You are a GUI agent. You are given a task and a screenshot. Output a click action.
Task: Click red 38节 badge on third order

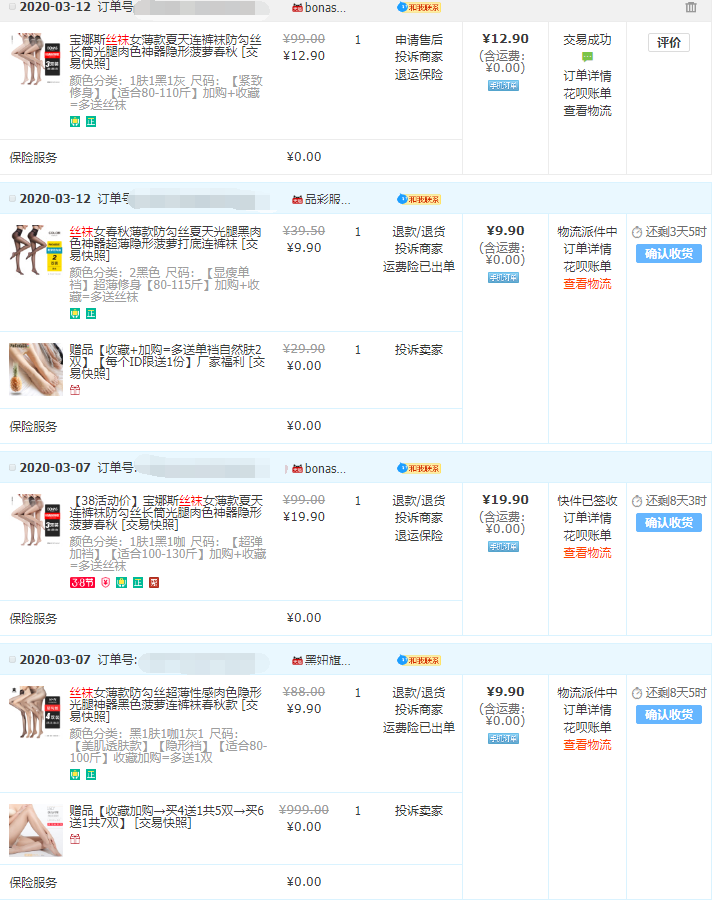click(82, 583)
